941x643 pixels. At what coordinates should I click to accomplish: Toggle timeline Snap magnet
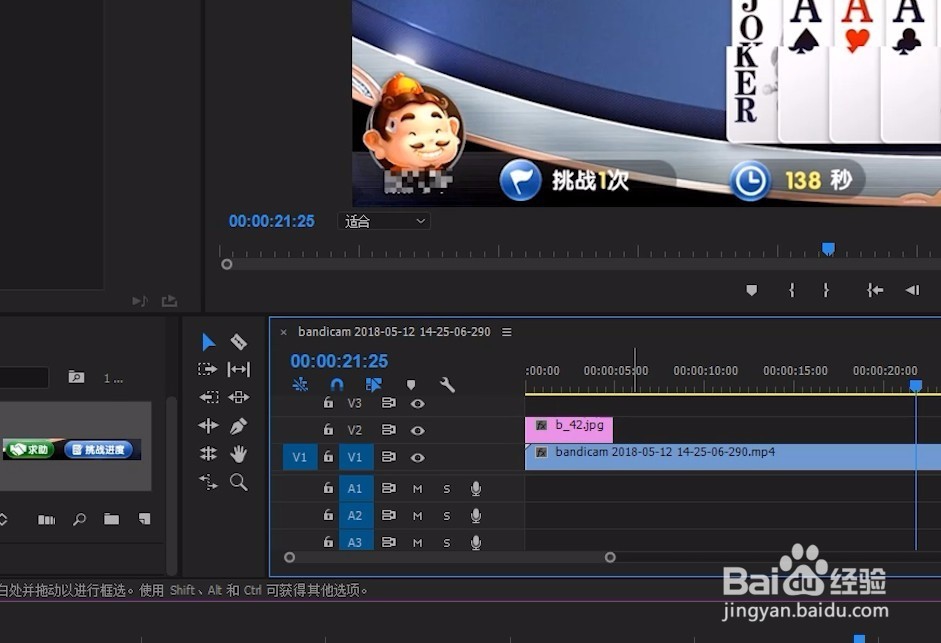pyautogui.click(x=337, y=384)
